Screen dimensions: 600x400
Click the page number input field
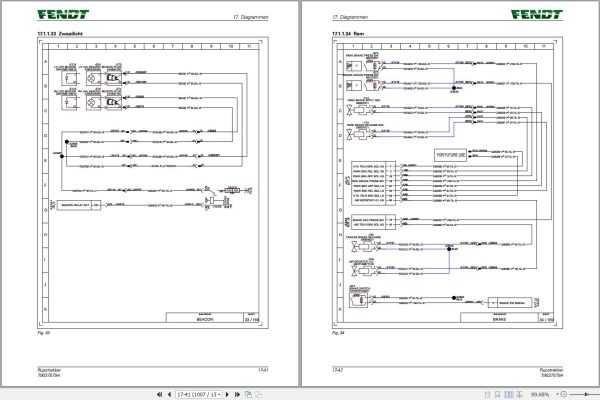click(196, 394)
